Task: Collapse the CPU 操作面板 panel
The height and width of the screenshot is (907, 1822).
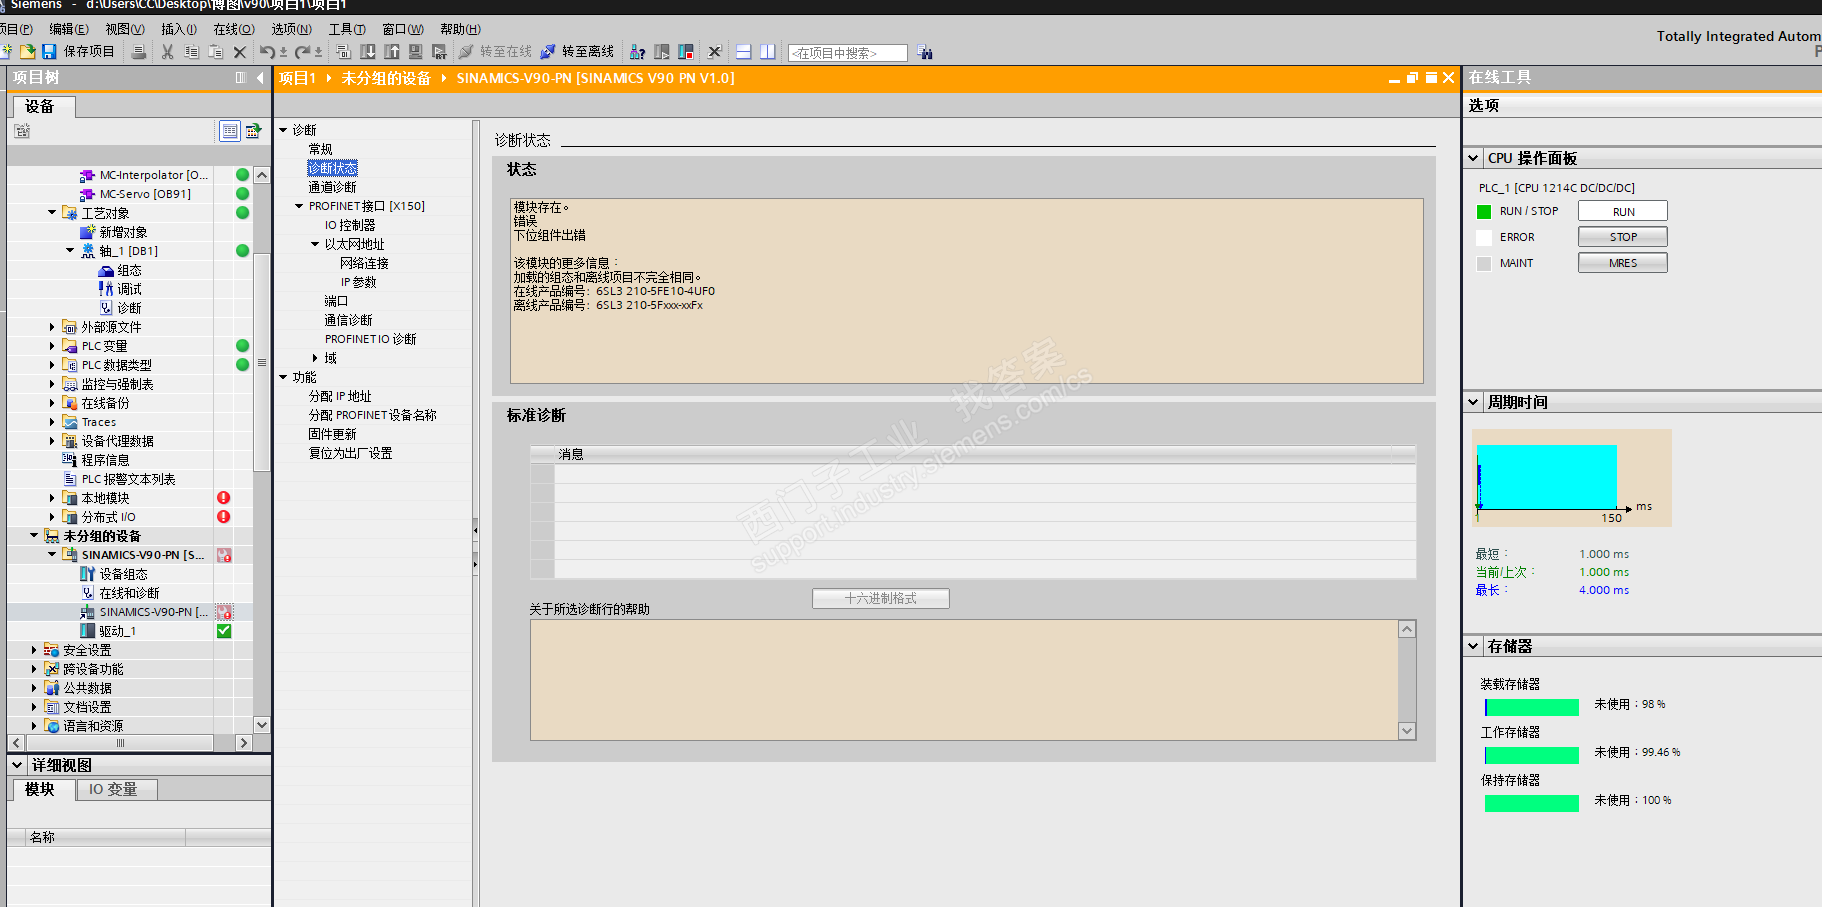Action: click(1474, 158)
